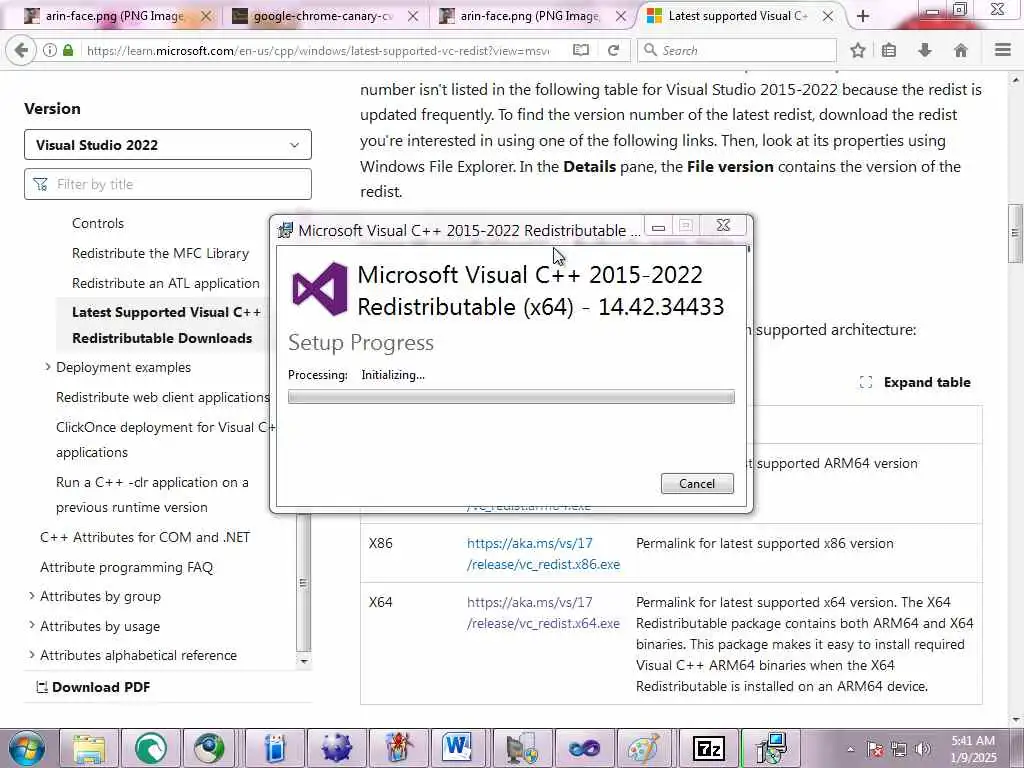Click the setup progress bar in installer

point(511,397)
